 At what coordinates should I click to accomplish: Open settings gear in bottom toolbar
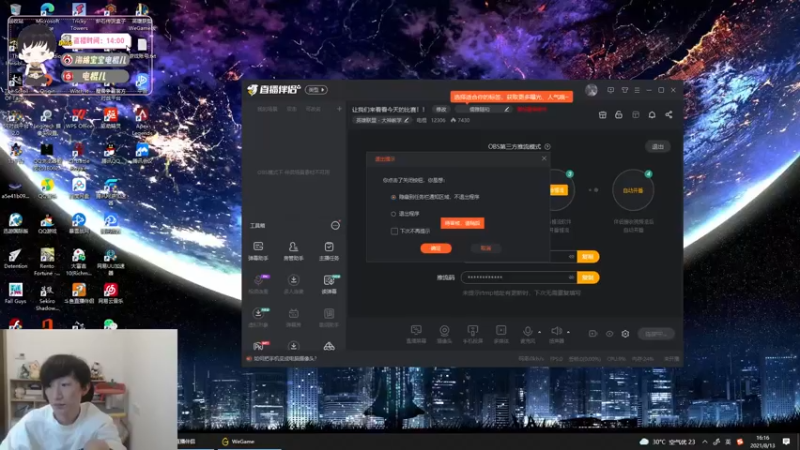point(625,334)
